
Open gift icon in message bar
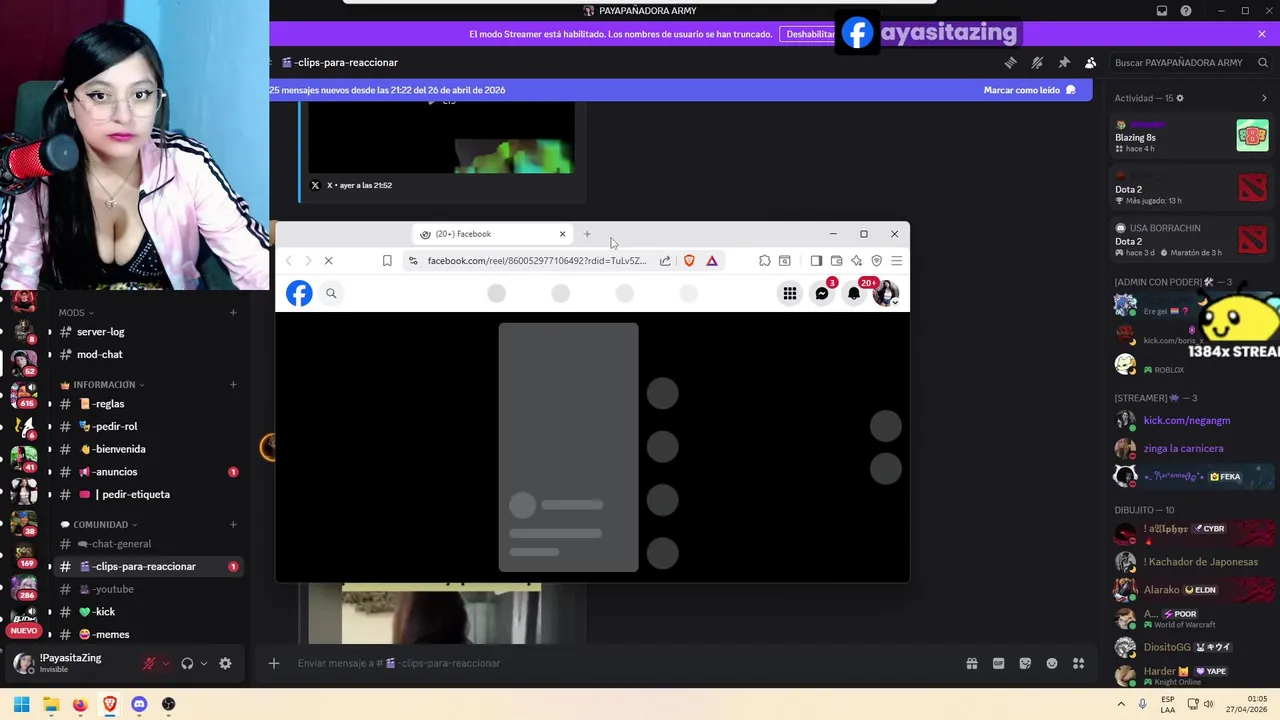point(971,663)
